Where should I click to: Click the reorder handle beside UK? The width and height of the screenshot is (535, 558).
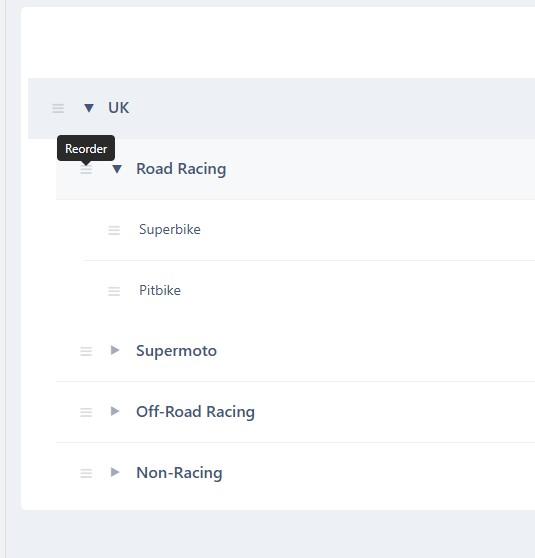58,108
